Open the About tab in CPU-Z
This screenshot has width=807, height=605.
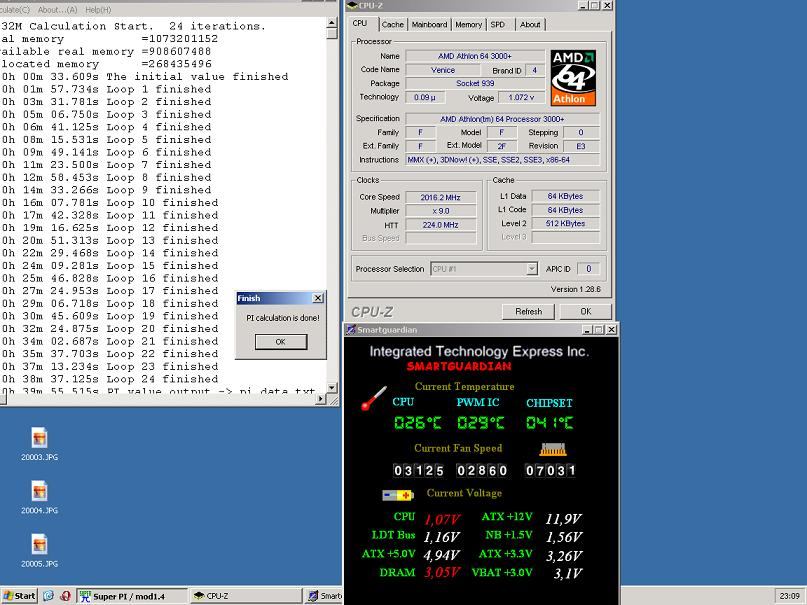(x=530, y=24)
